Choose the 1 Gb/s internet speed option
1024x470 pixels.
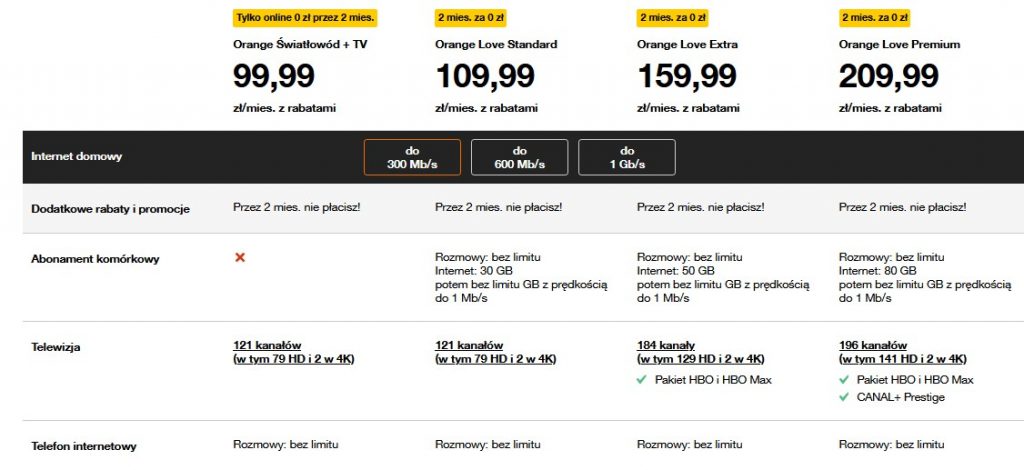pos(627,157)
